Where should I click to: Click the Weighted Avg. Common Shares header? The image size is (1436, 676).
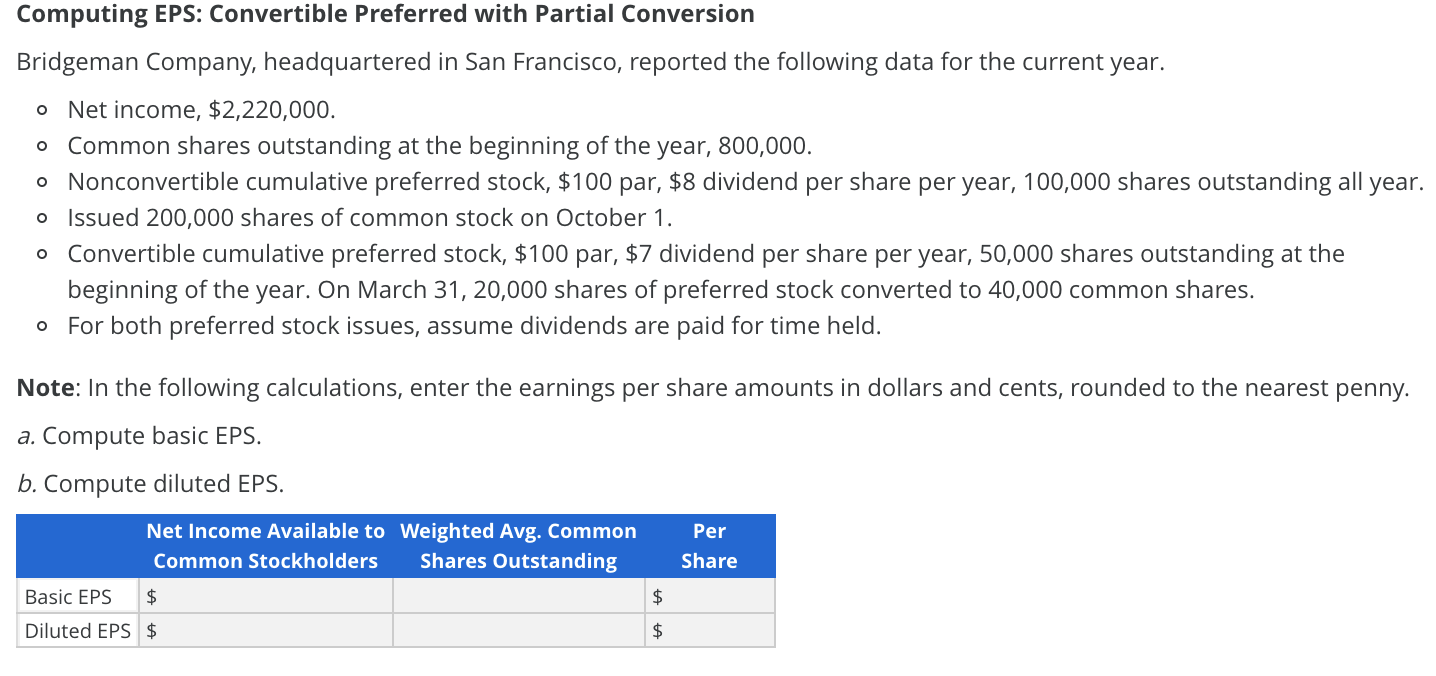pos(517,546)
